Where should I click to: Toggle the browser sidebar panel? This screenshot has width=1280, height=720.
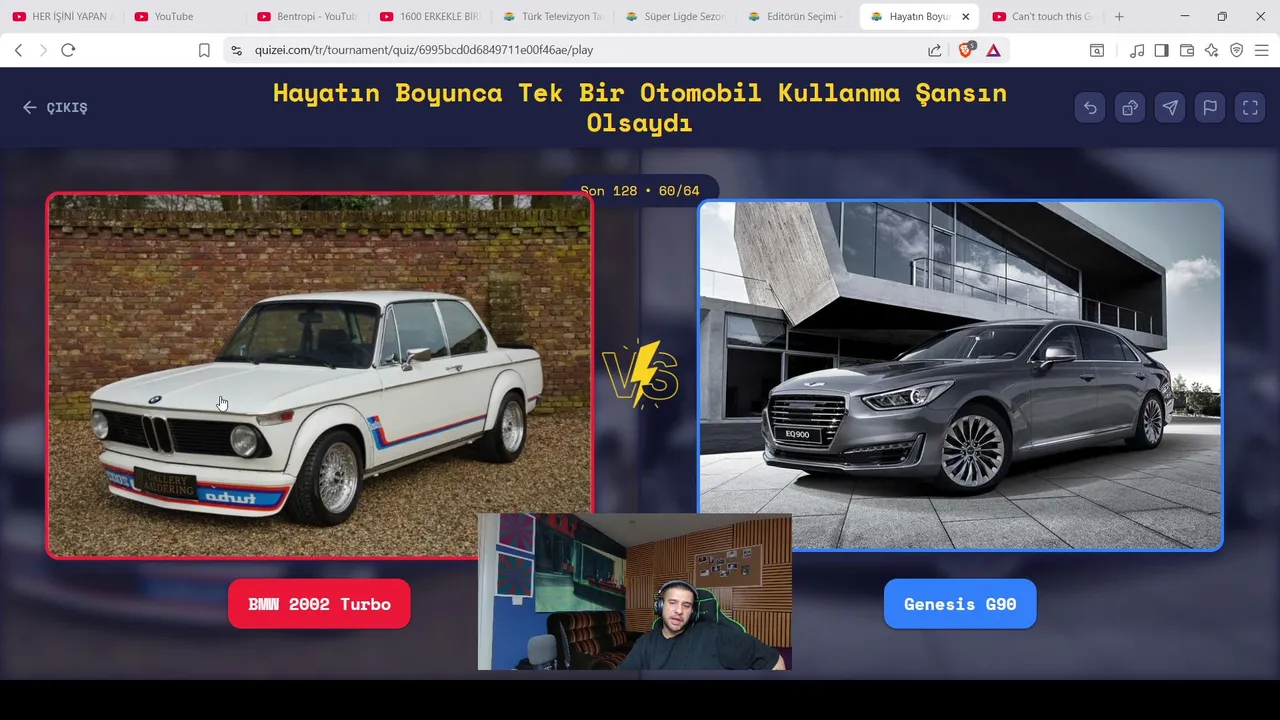click(x=1161, y=50)
